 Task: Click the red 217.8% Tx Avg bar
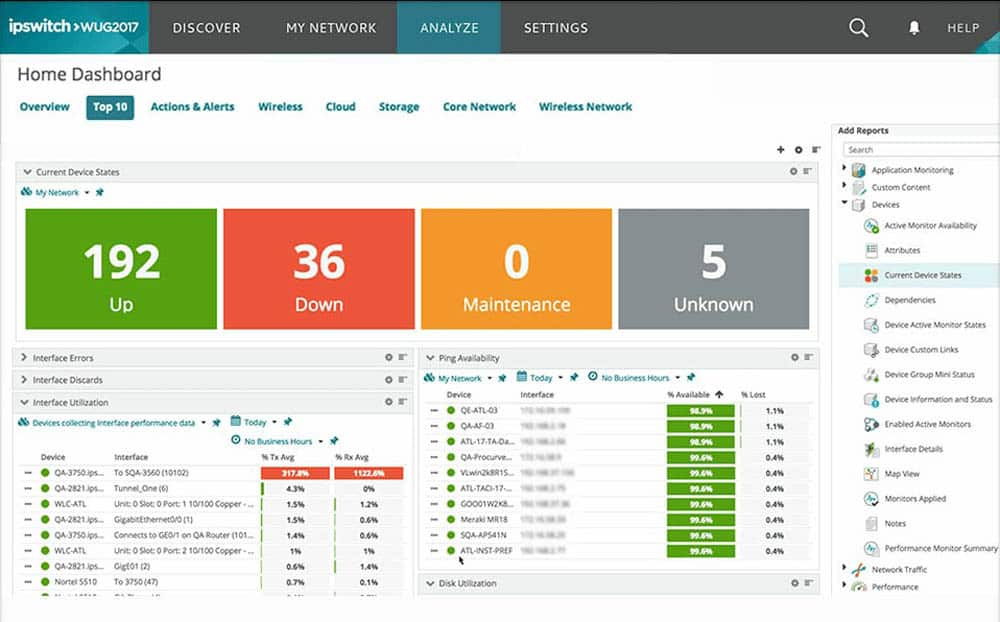pyautogui.click(x=295, y=473)
